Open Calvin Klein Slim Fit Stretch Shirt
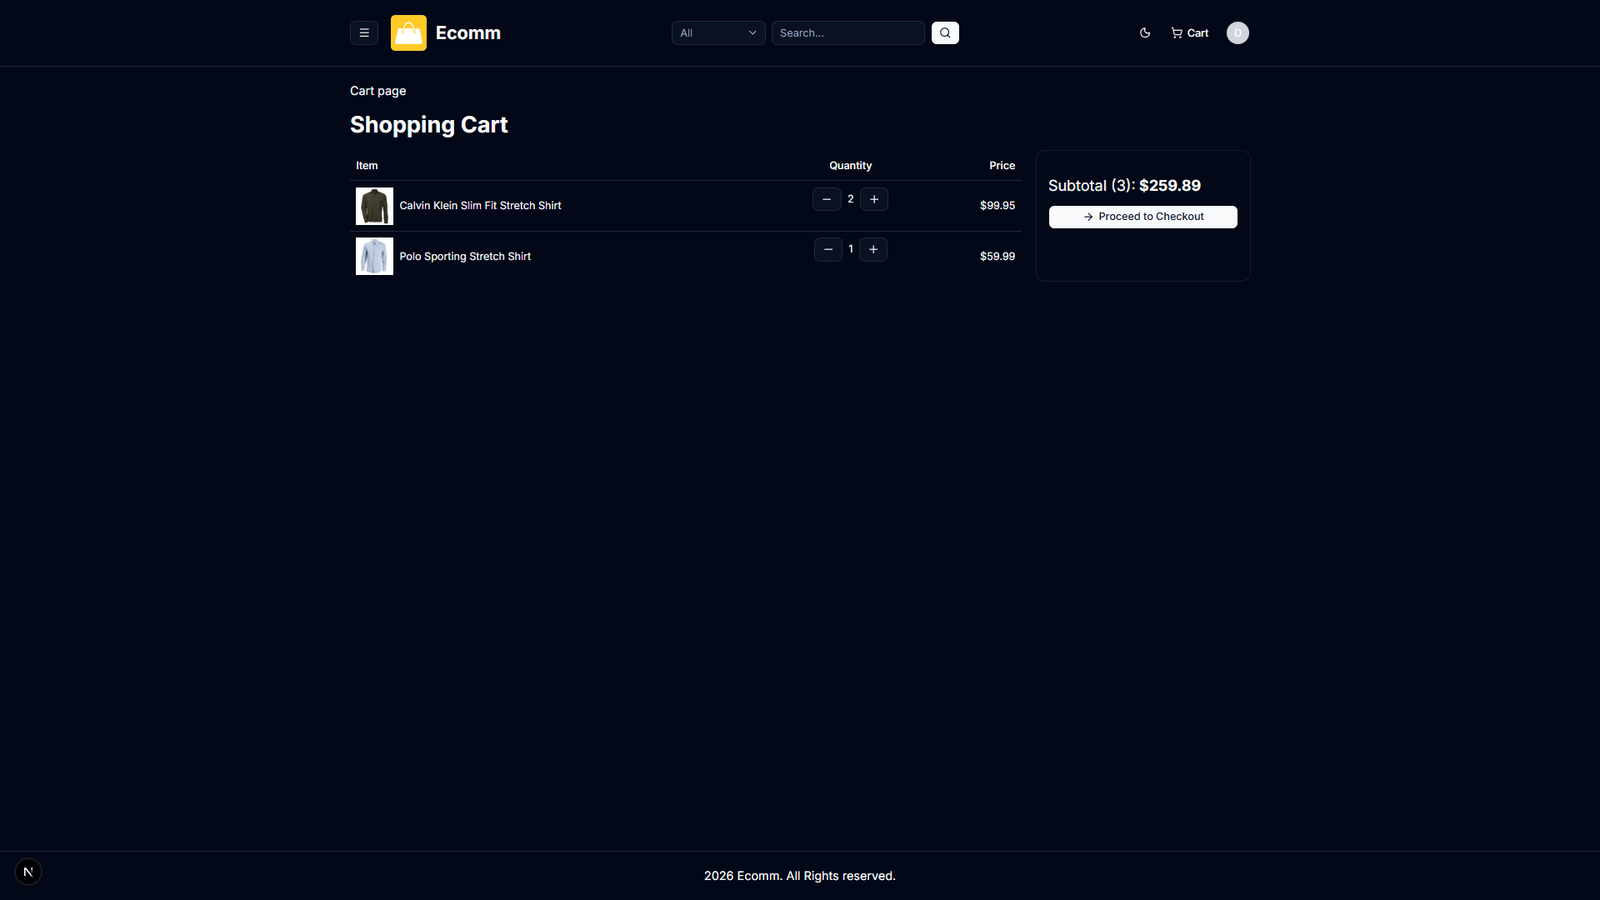The image size is (1600, 900). click(480, 206)
